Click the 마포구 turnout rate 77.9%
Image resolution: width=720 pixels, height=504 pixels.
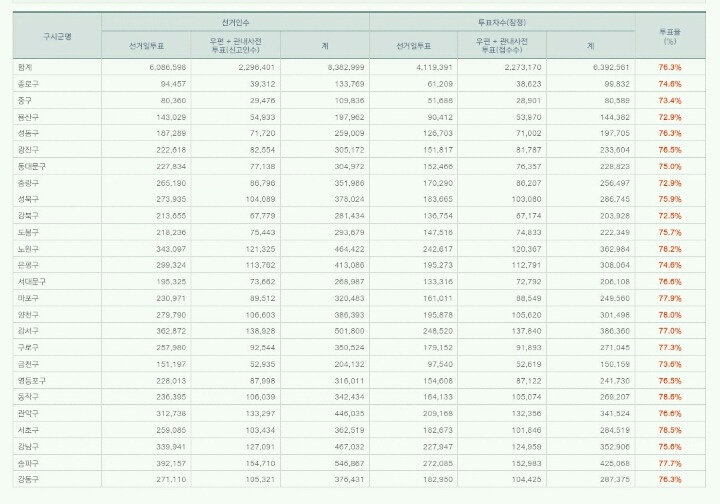[670, 298]
